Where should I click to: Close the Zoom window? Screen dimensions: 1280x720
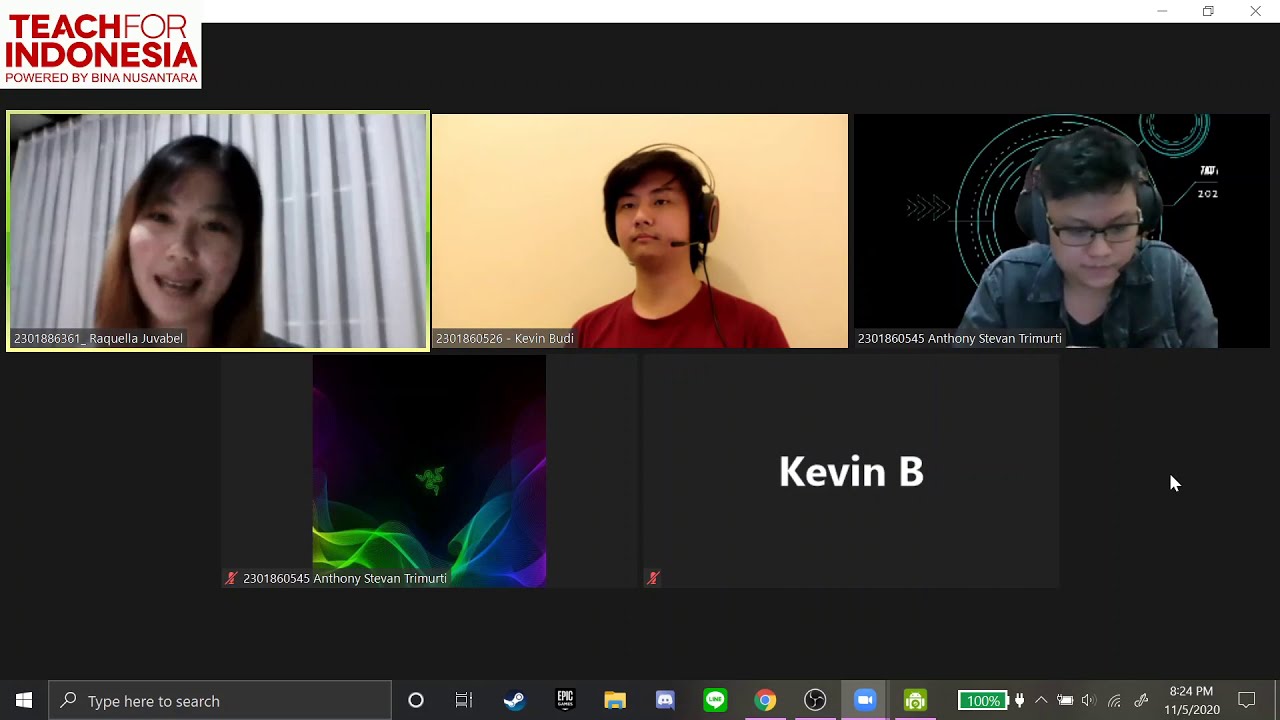pos(1255,11)
